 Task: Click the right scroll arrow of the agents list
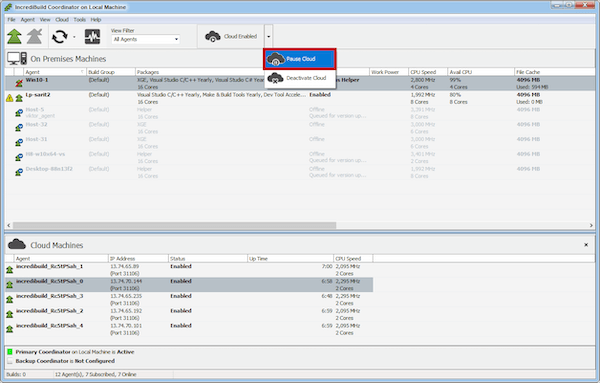pos(591,225)
